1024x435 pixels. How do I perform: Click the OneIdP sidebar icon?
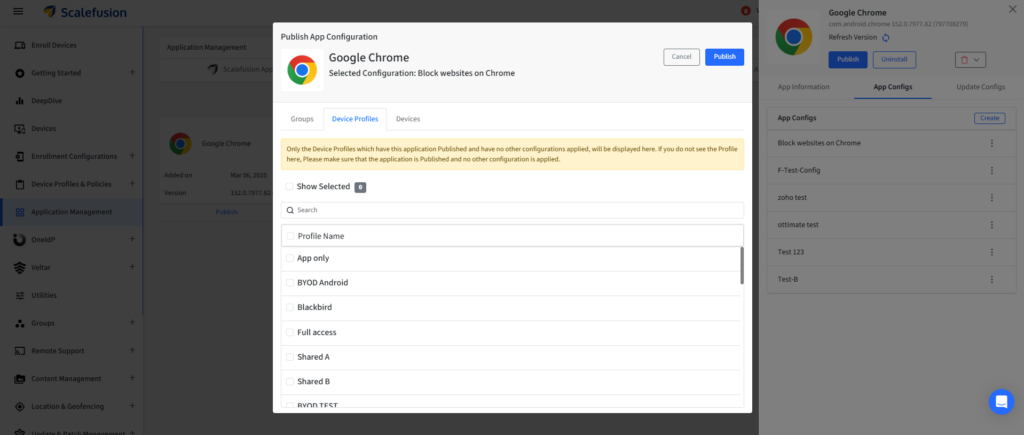click(x=20, y=240)
